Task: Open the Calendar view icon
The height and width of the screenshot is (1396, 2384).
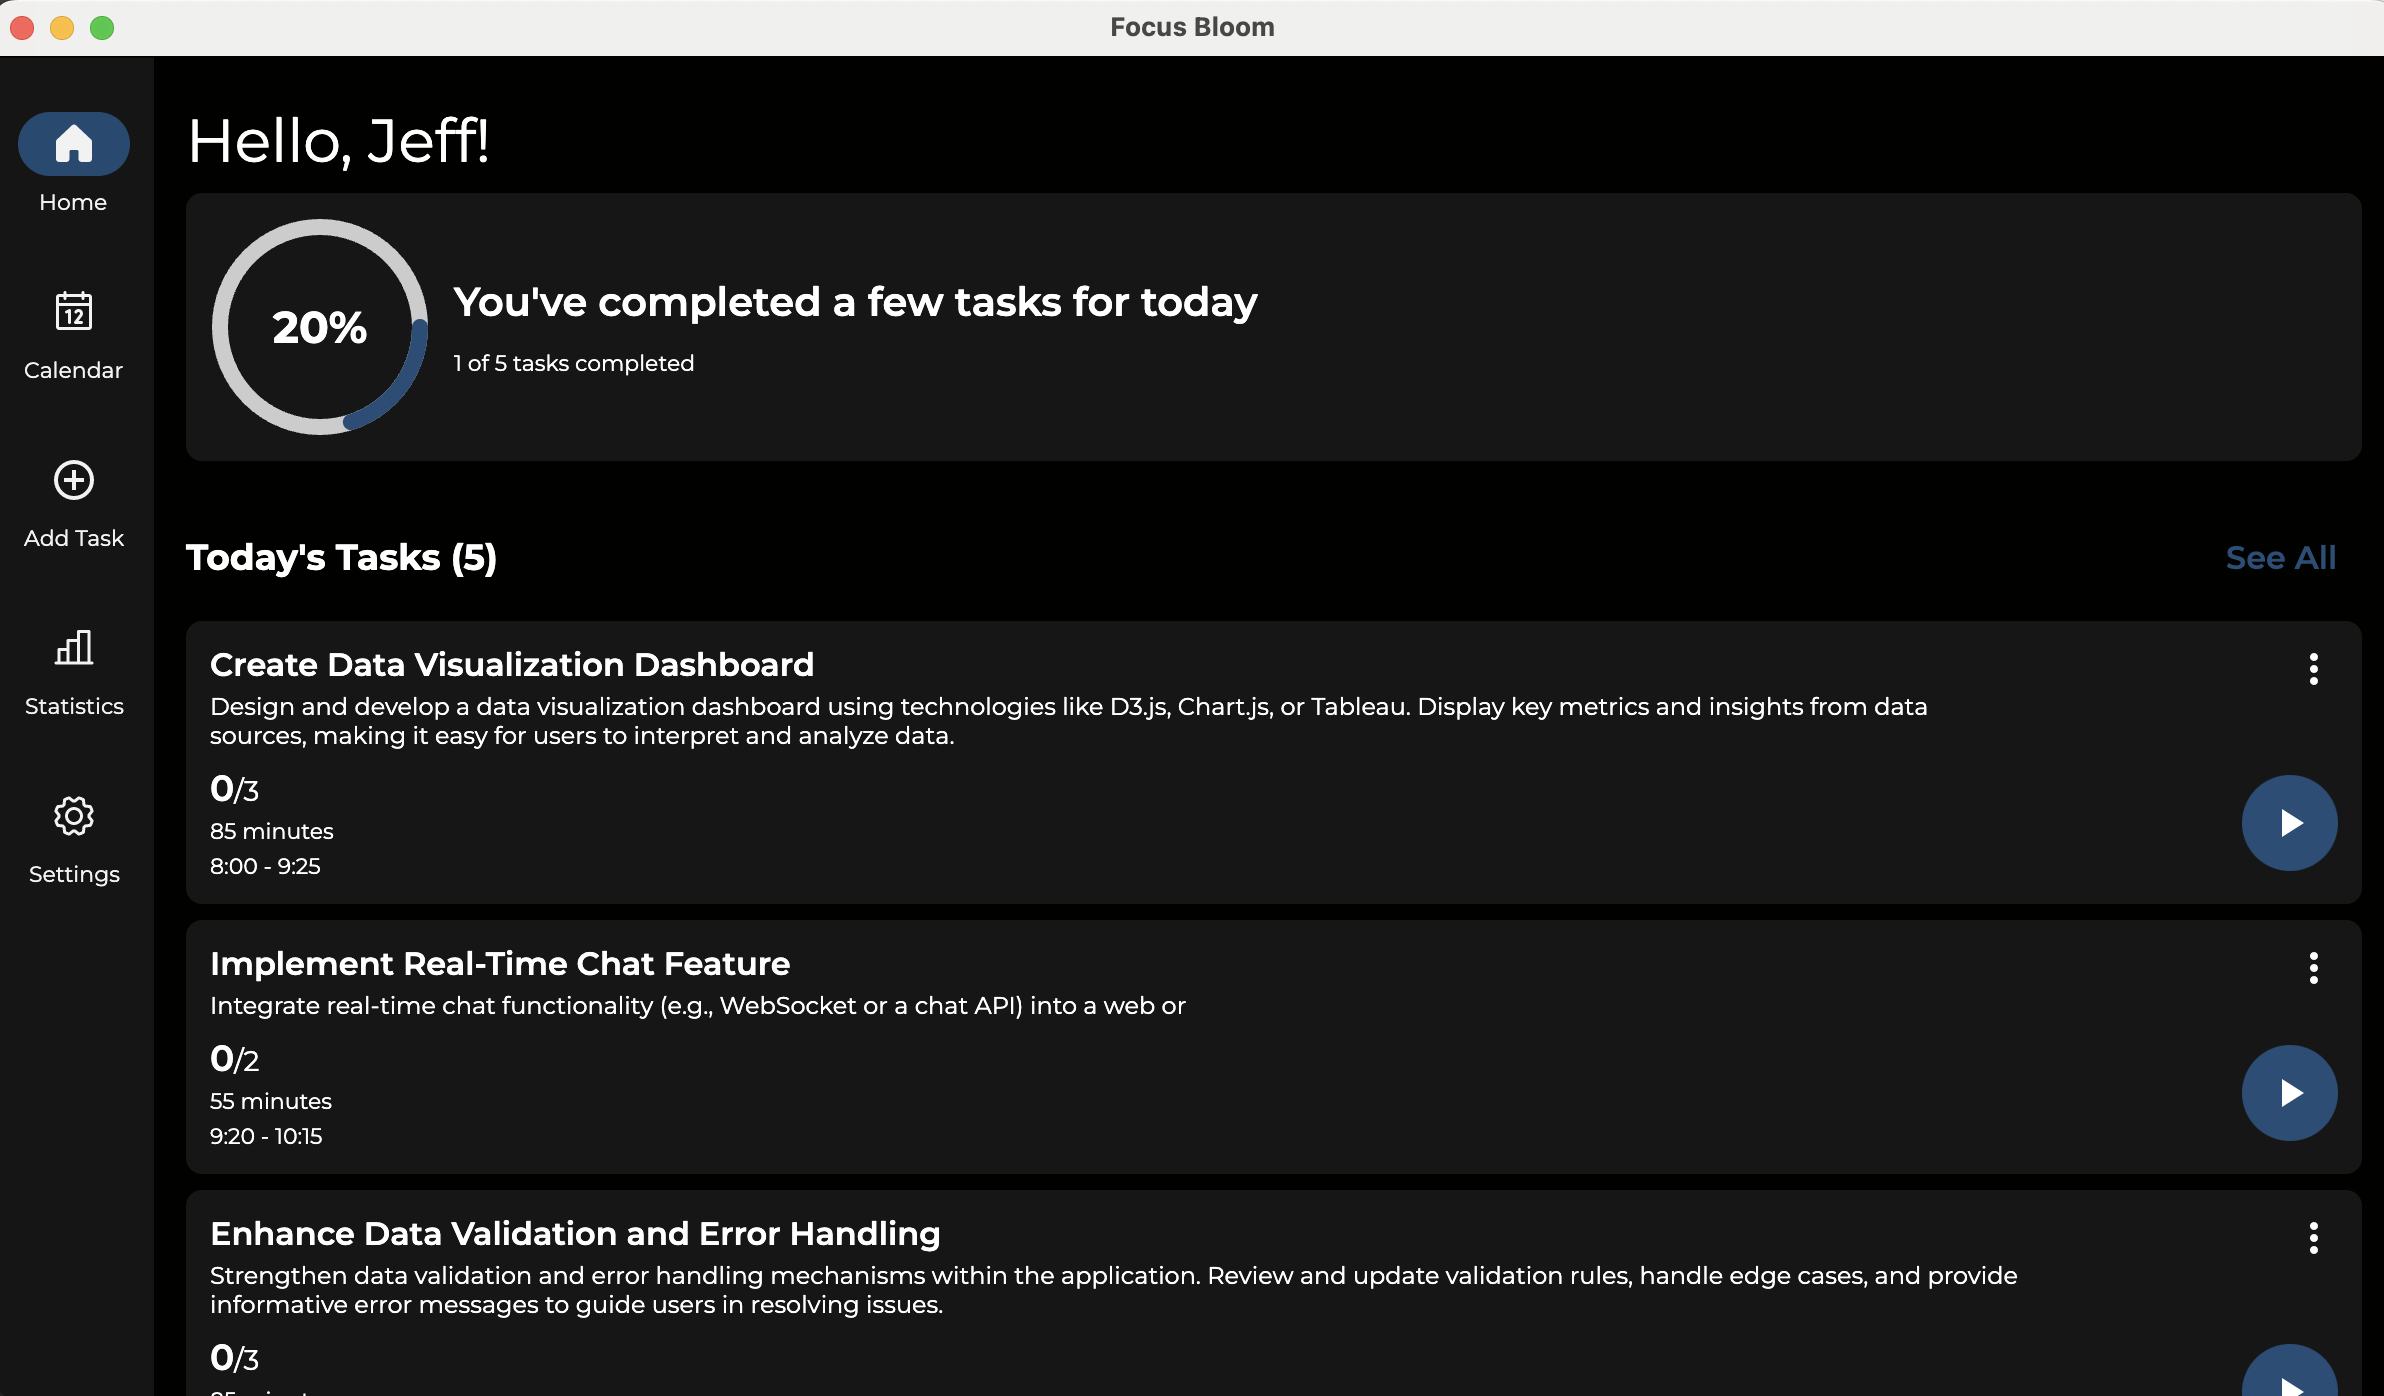Action: tap(73, 311)
